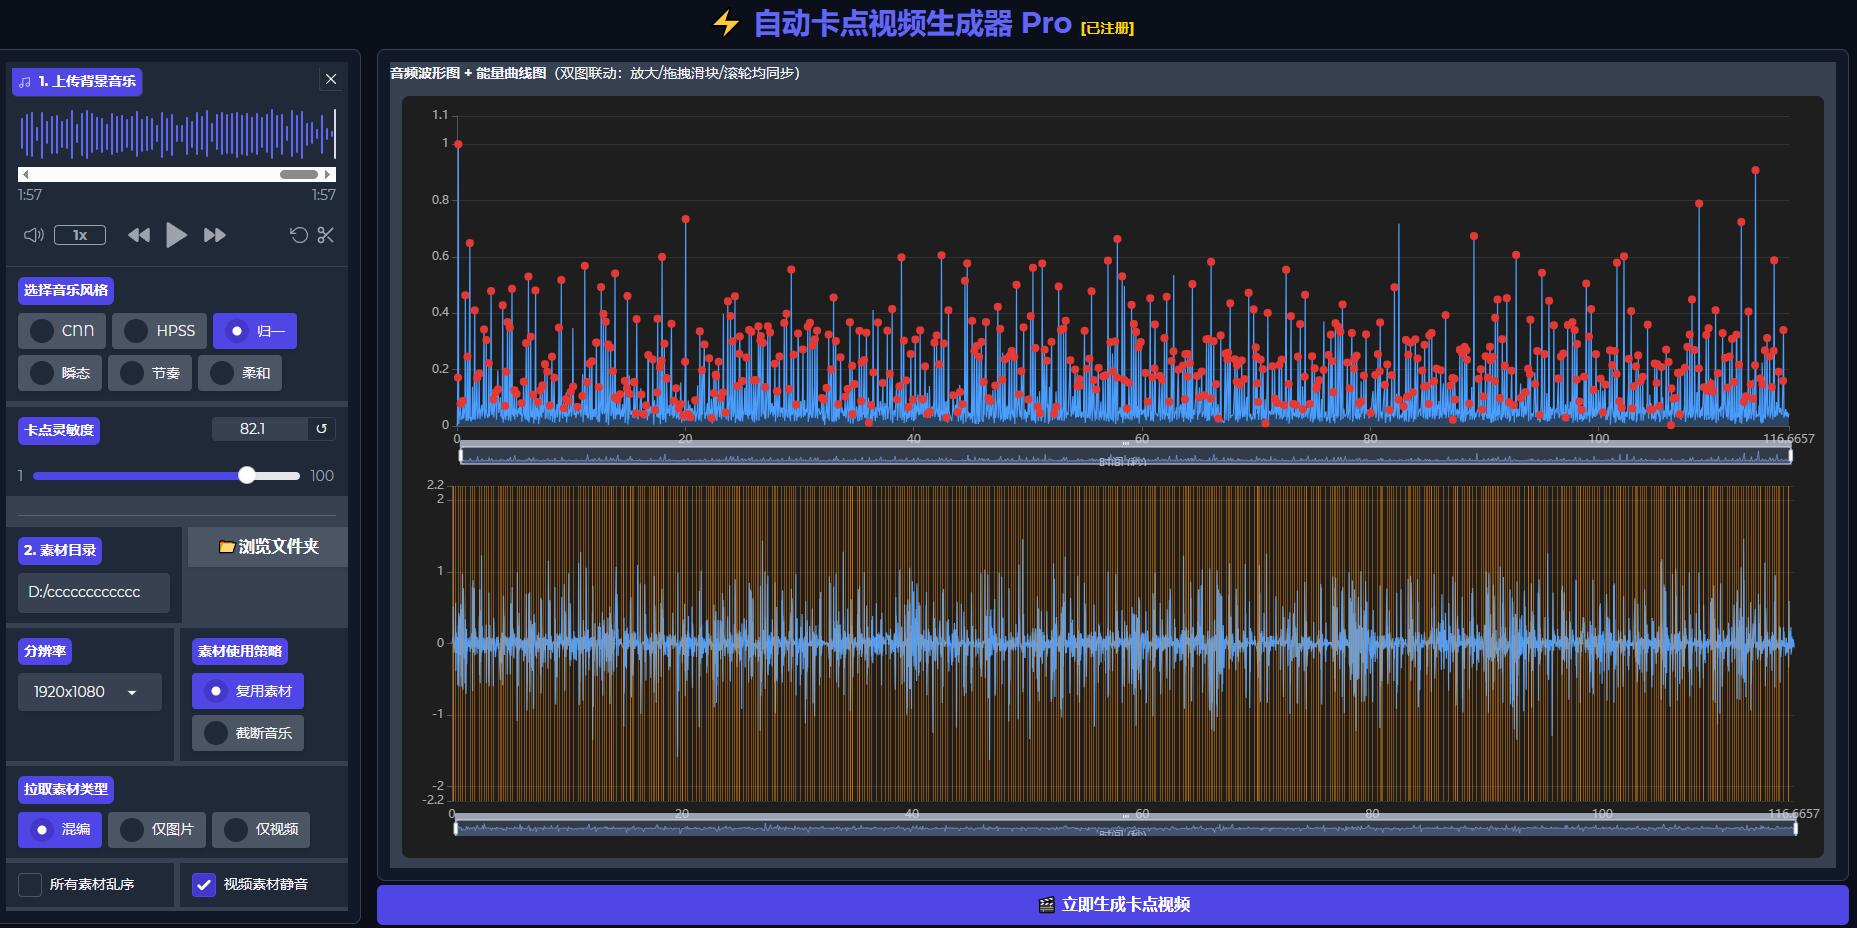The width and height of the screenshot is (1857, 928).
Task: Click the material directory path input field
Action: [93, 592]
